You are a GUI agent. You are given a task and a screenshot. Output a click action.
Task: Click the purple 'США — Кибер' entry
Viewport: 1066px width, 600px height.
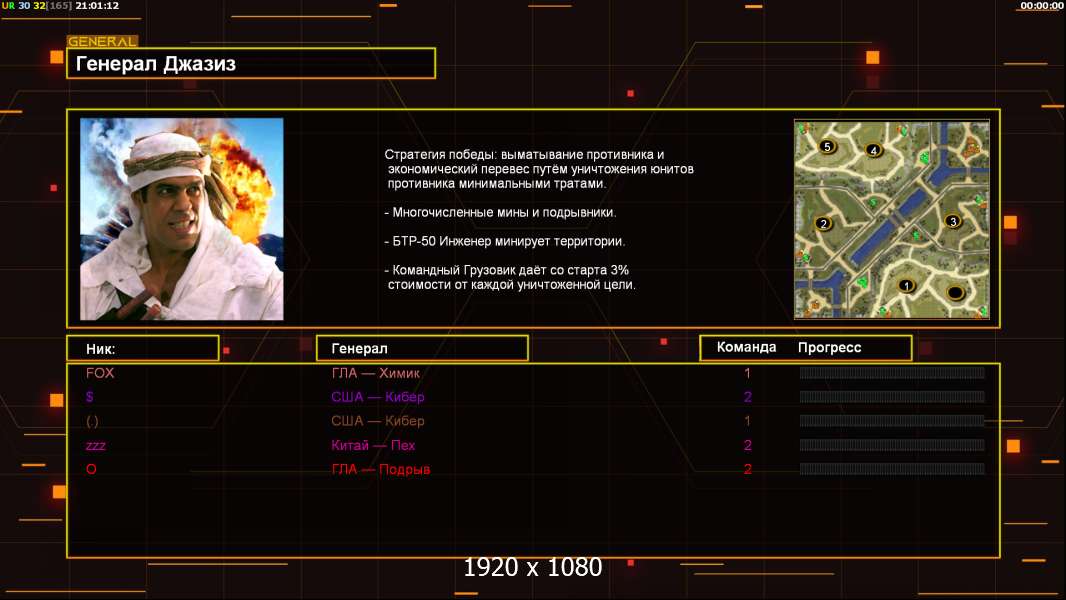click(377, 397)
